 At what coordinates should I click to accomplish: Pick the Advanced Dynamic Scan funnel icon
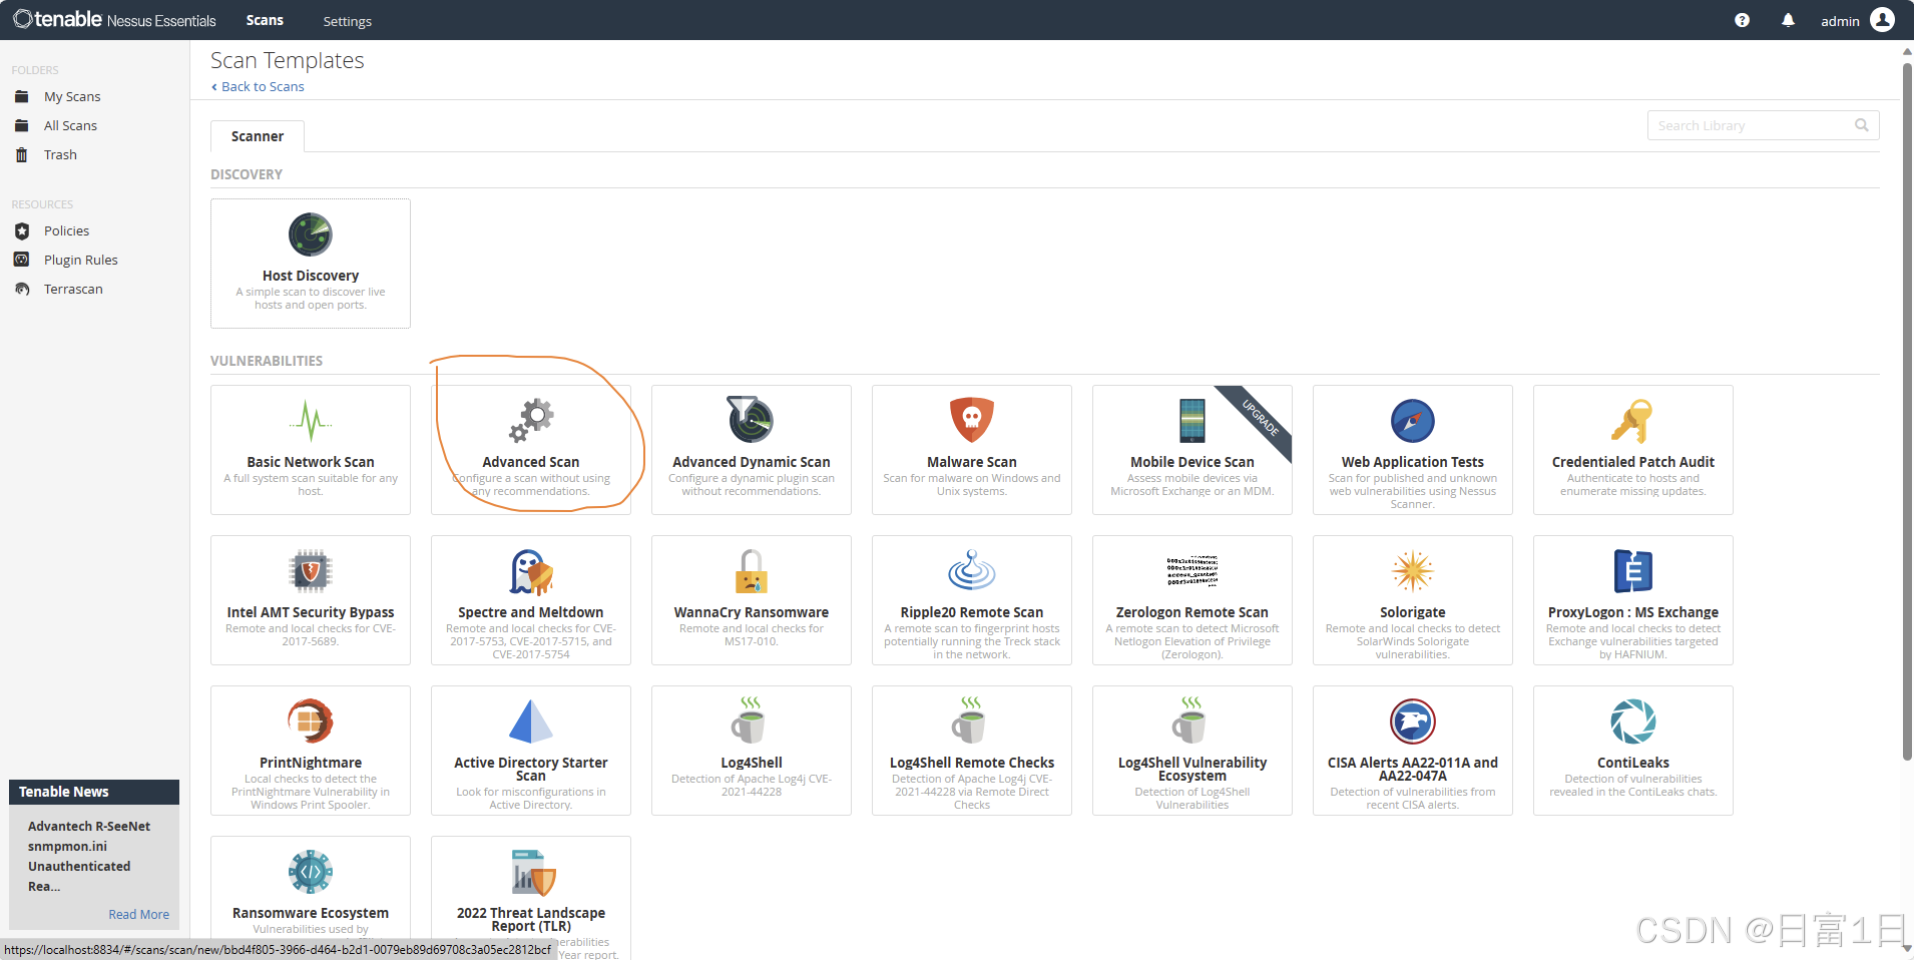pos(751,420)
